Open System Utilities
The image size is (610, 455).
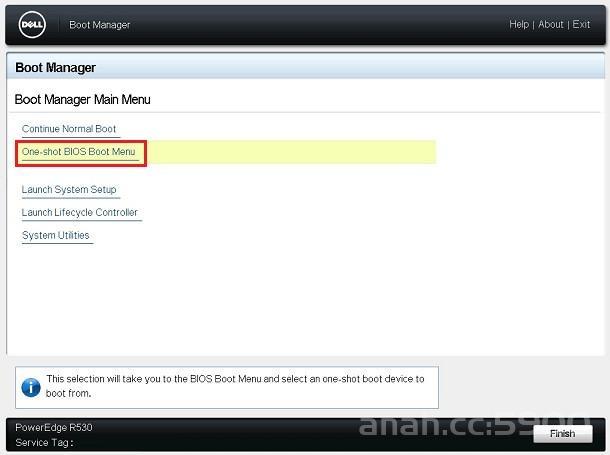coord(56,235)
